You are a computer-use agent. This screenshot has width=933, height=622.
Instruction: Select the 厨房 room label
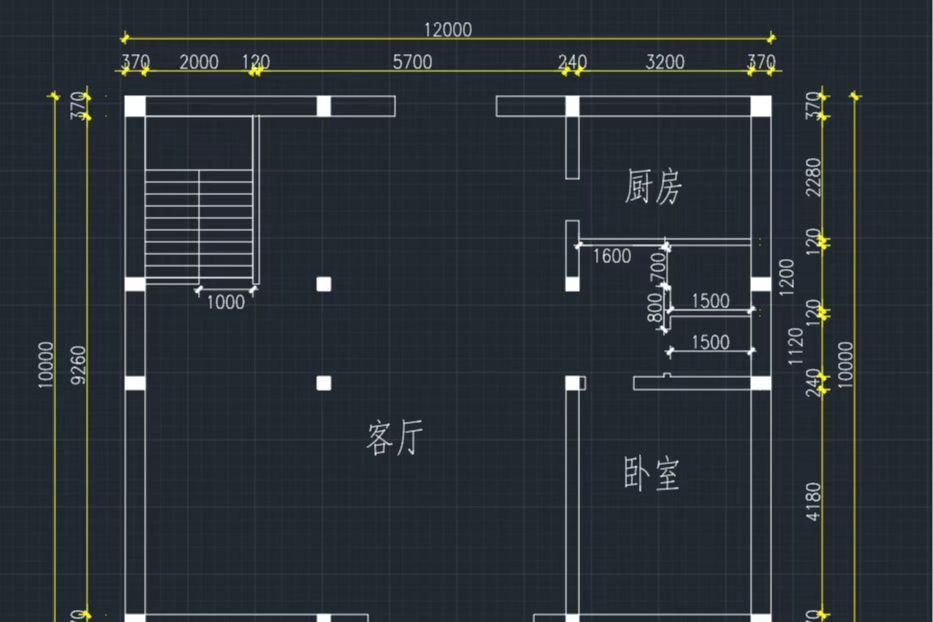pyautogui.click(x=655, y=187)
